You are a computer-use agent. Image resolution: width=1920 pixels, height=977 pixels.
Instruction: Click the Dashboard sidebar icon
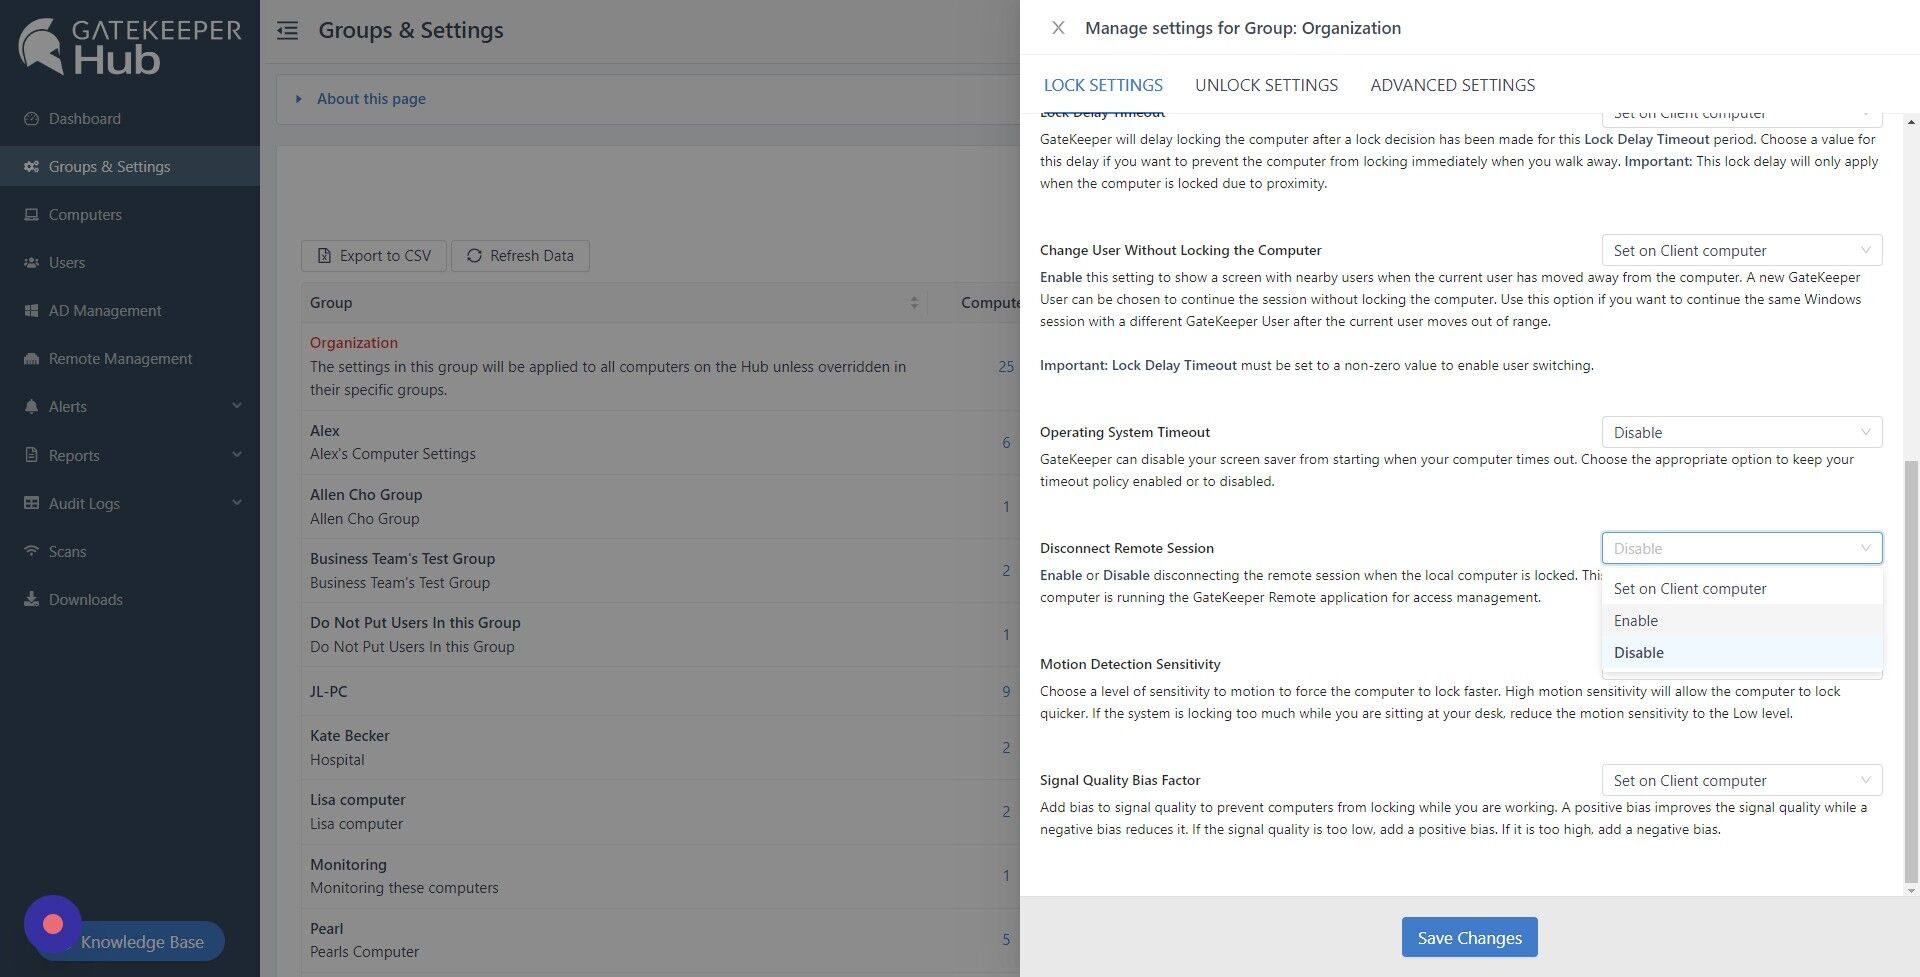pos(31,118)
